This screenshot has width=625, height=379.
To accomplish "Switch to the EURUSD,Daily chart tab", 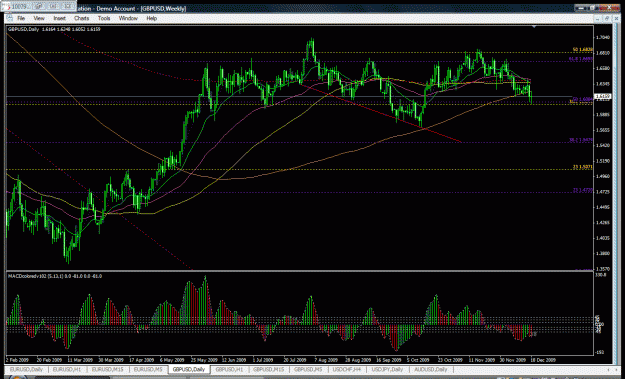I will [26, 369].
